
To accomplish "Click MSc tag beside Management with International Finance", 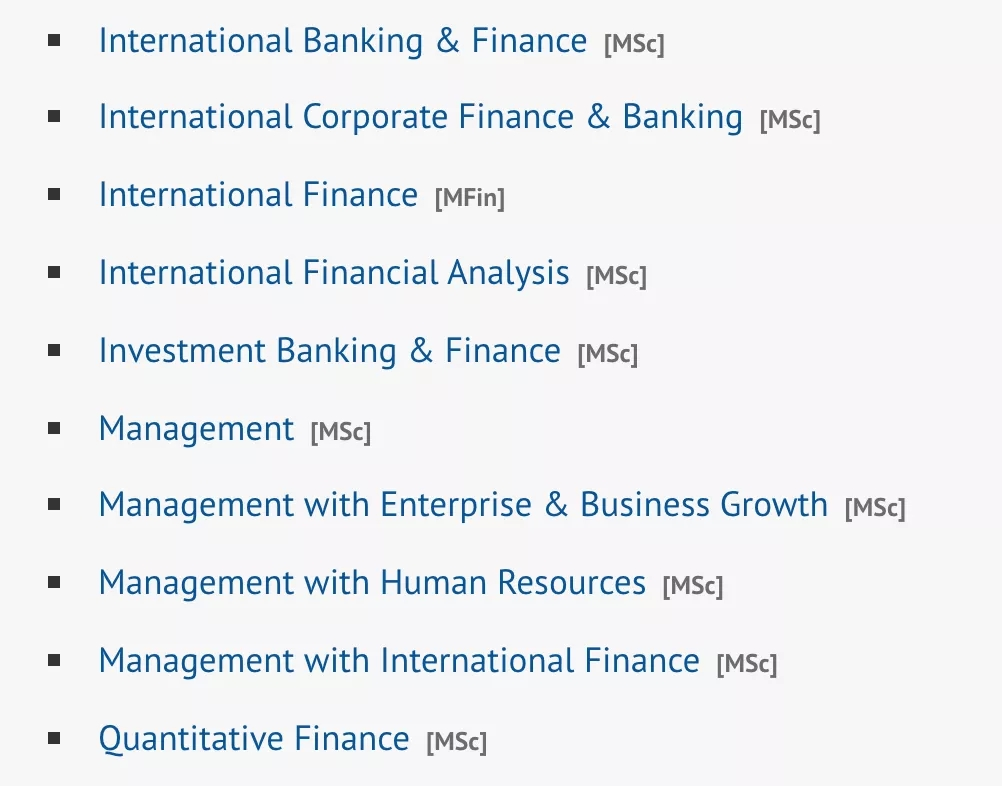I will pos(746,664).
